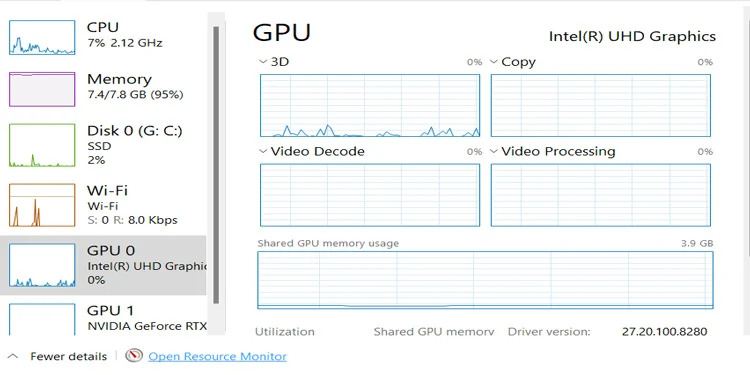Click the Resource Monitor gauge icon
Viewport: 750px width, 375px height.
tap(134, 356)
